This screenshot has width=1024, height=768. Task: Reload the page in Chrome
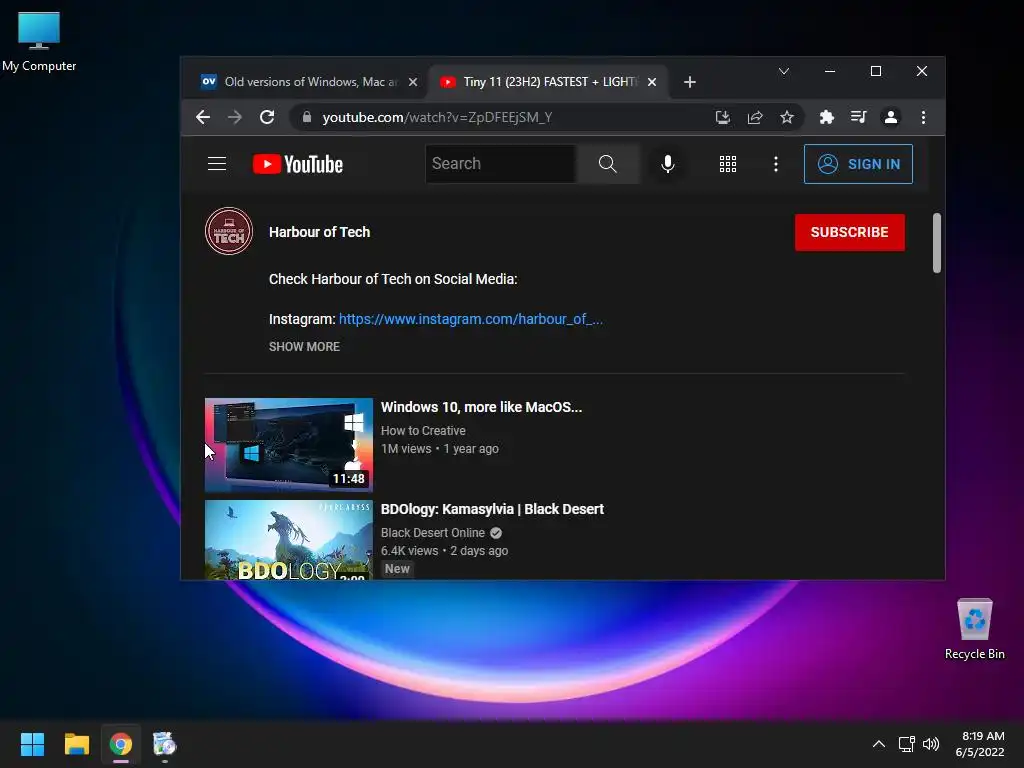click(x=266, y=117)
